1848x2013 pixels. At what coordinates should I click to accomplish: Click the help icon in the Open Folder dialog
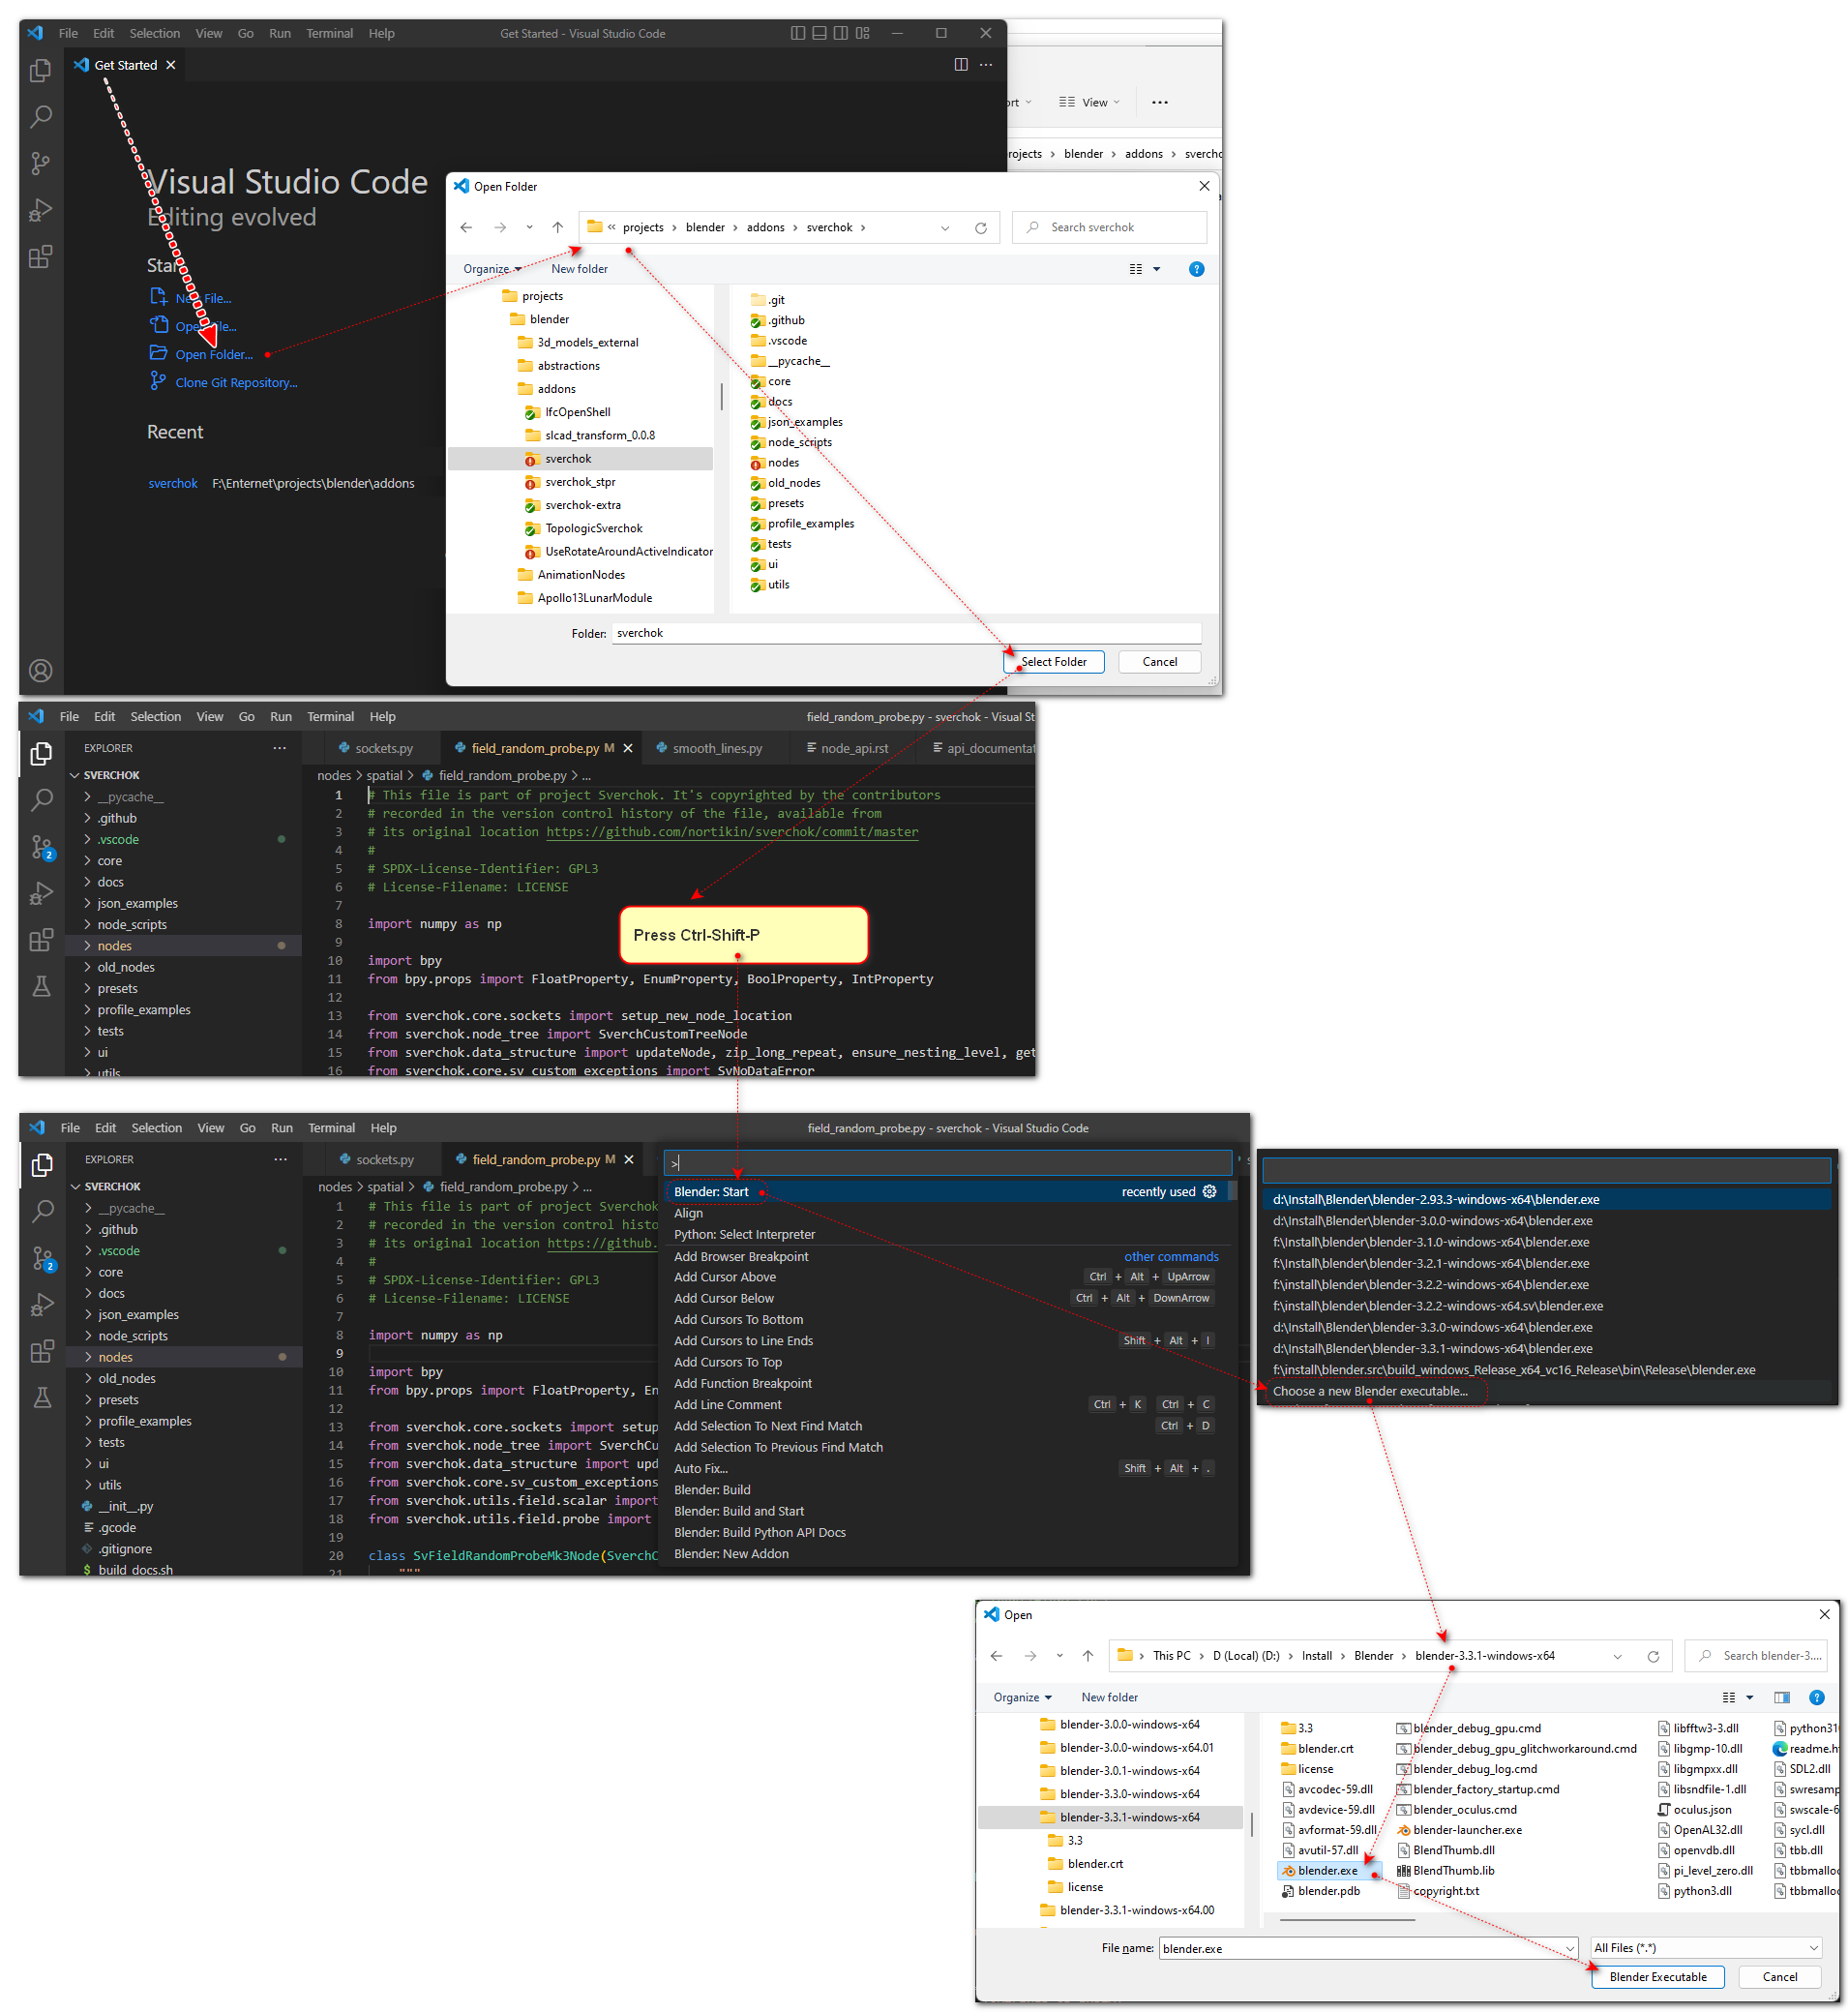point(1197,268)
